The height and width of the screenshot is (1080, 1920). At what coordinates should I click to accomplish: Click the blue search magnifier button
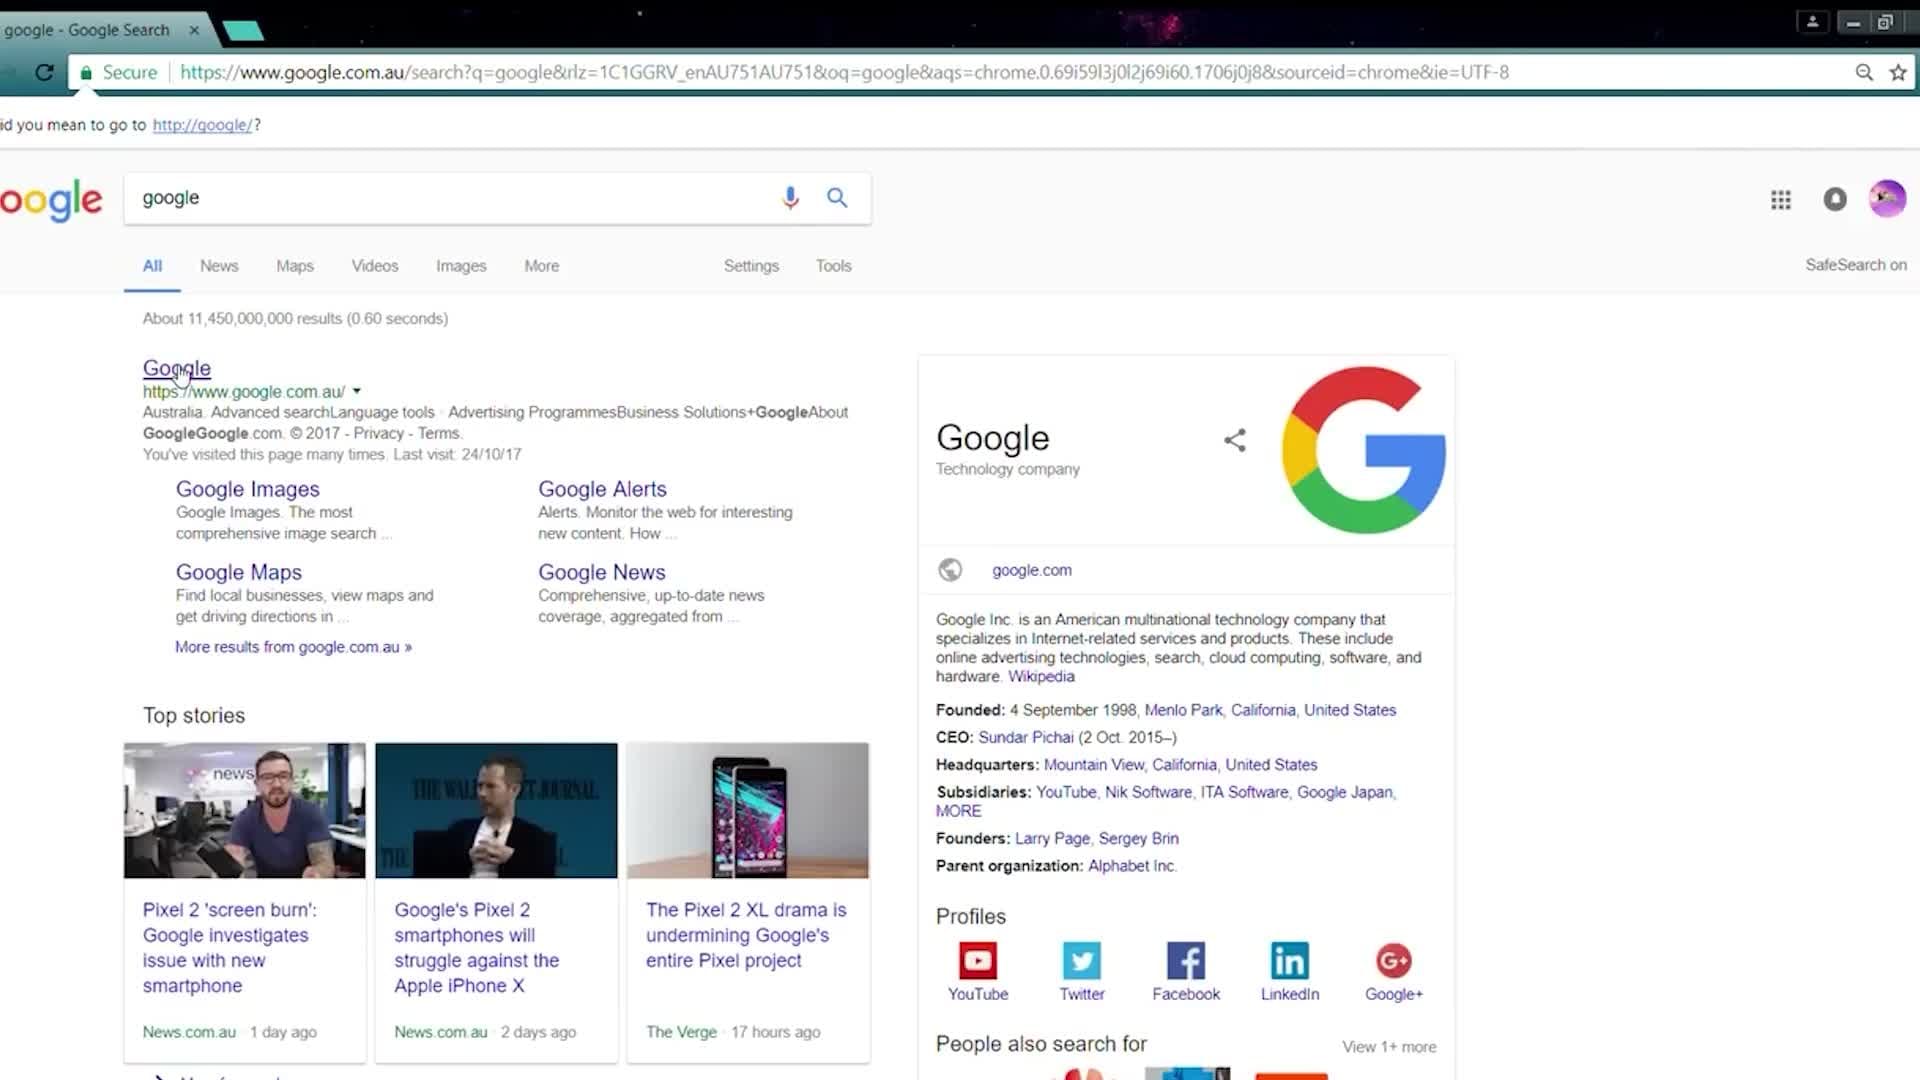pyautogui.click(x=837, y=198)
